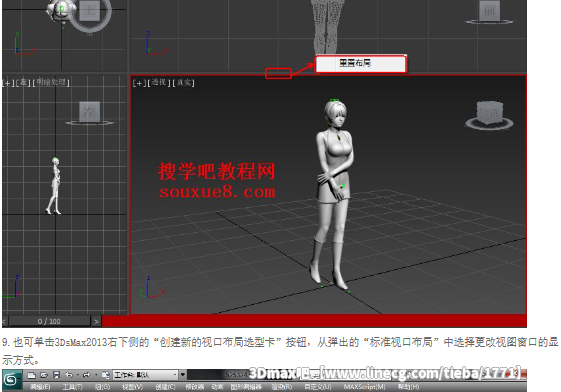Click the 0 / 100 time slider handle

(x=49, y=321)
